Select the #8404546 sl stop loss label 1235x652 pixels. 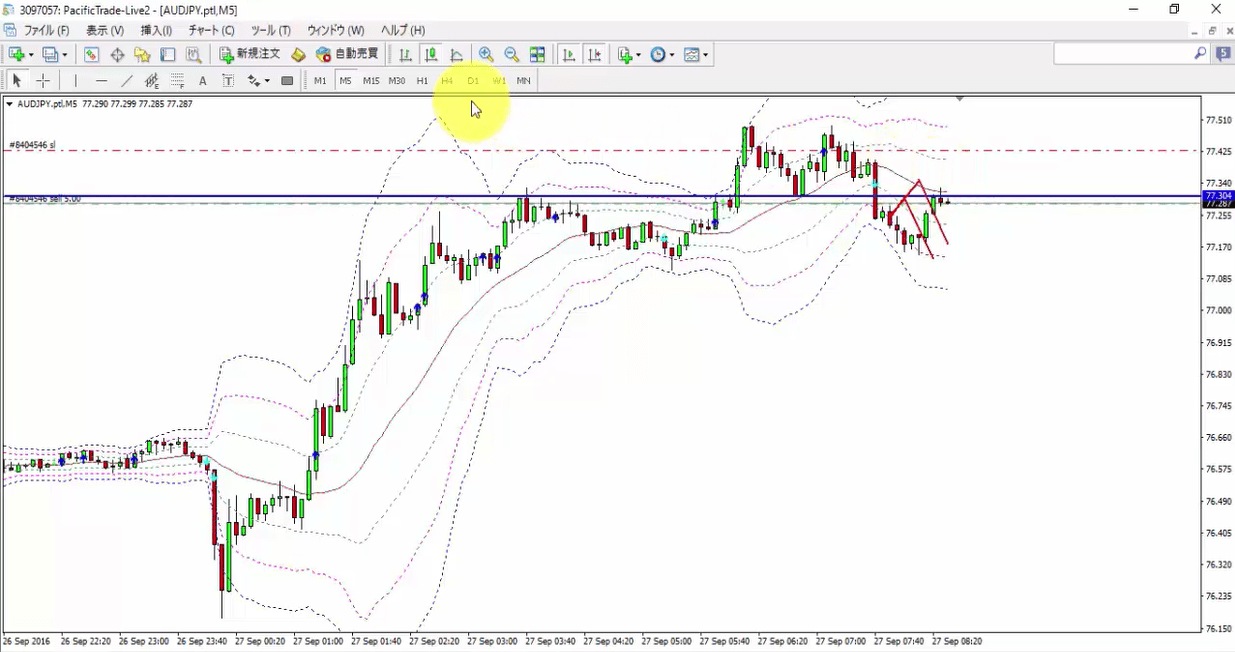coord(32,145)
